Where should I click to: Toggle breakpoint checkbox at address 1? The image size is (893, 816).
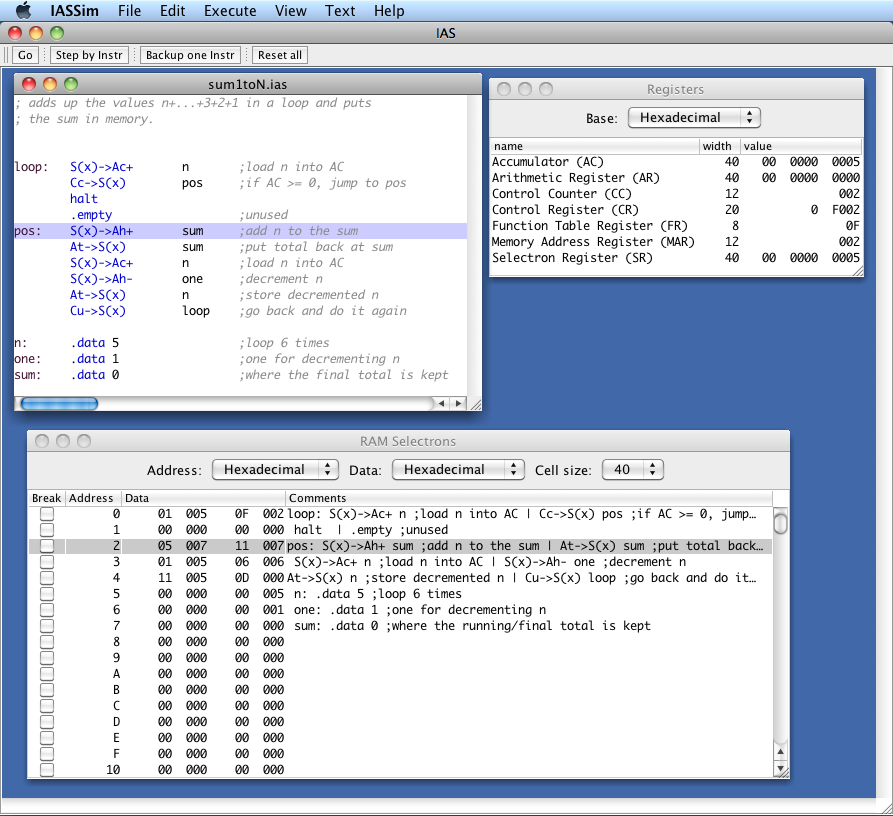click(47, 530)
